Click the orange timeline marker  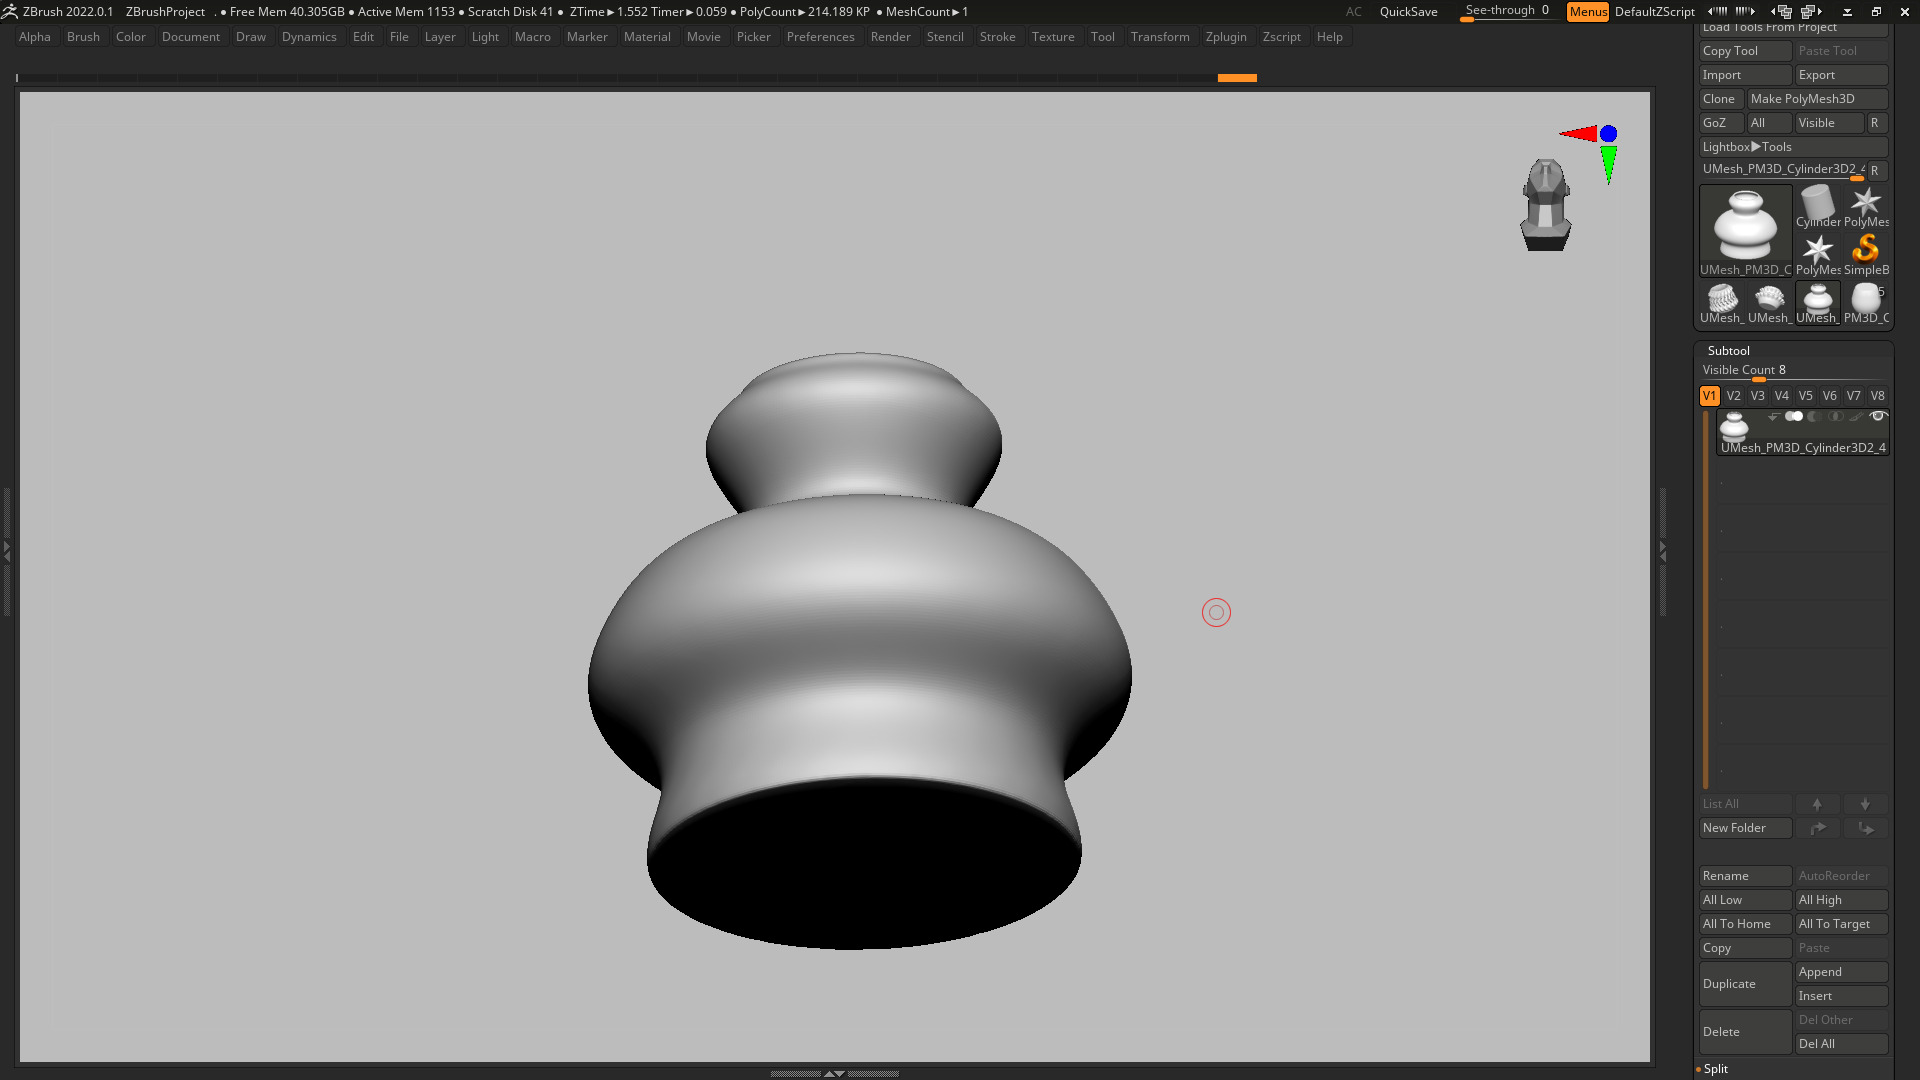[x=1237, y=77]
